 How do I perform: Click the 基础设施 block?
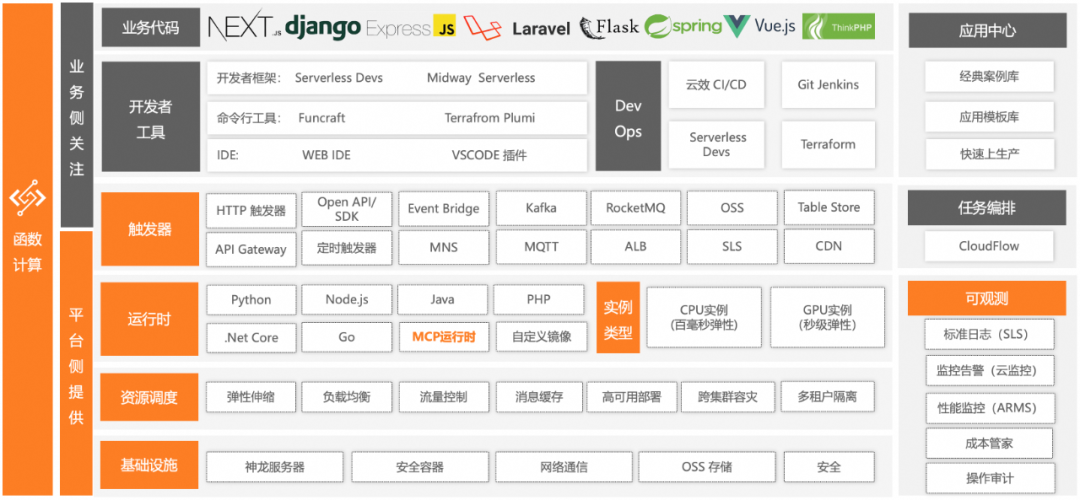tap(149, 465)
